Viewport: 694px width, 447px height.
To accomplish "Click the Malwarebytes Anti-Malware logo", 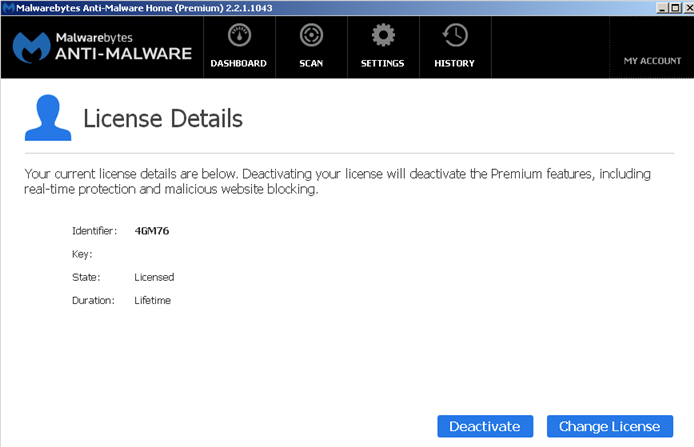I will pyautogui.click(x=102, y=46).
